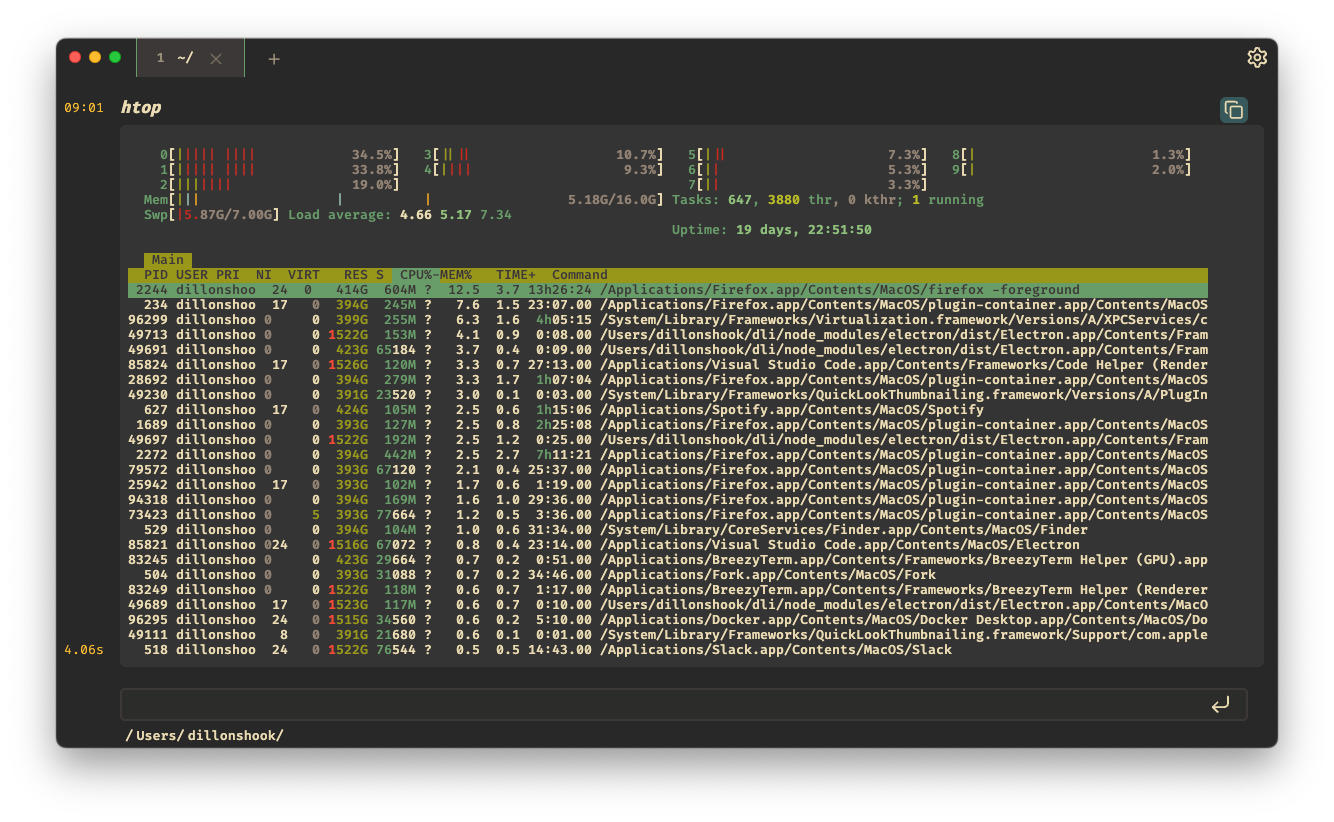The height and width of the screenshot is (822, 1334).
Task: Switch to the "1 ~/" terminal tab
Action: click(175, 57)
